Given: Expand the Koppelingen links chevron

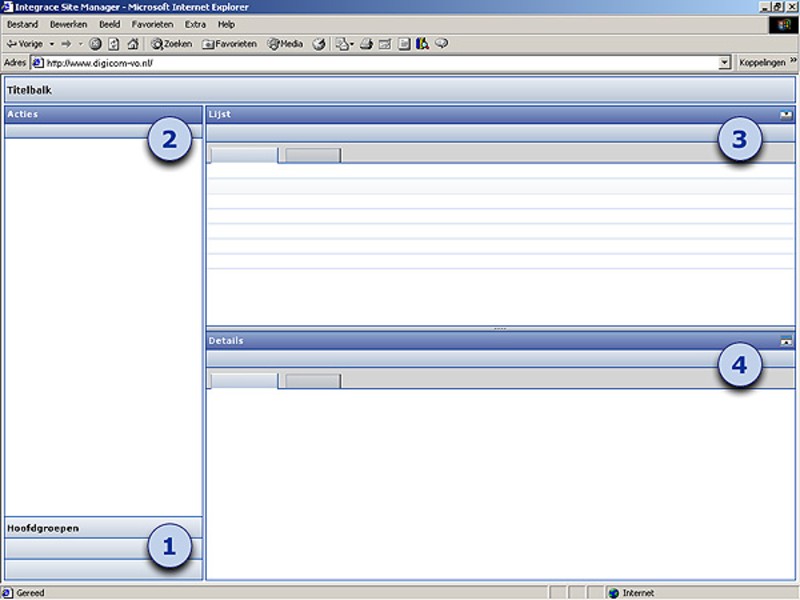Looking at the screenshot, I should 792,62.
